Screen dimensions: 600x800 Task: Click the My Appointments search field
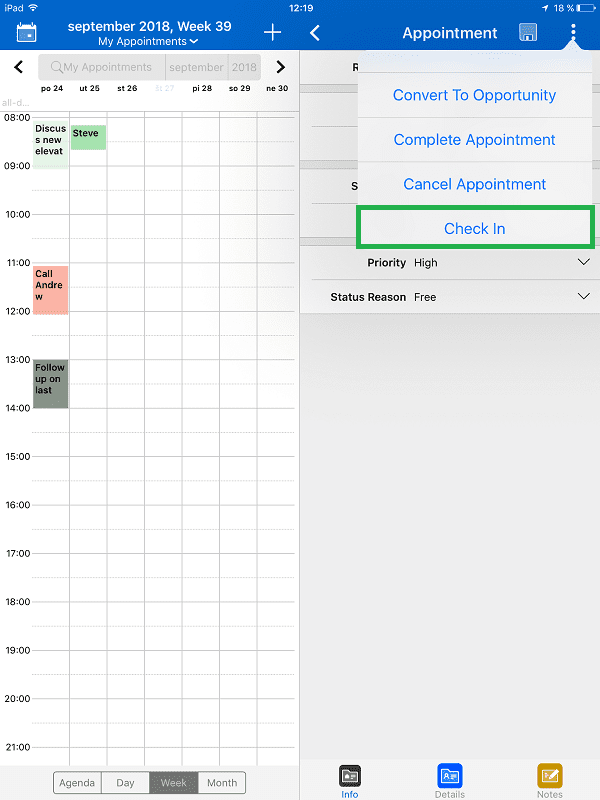coord(101,67)
